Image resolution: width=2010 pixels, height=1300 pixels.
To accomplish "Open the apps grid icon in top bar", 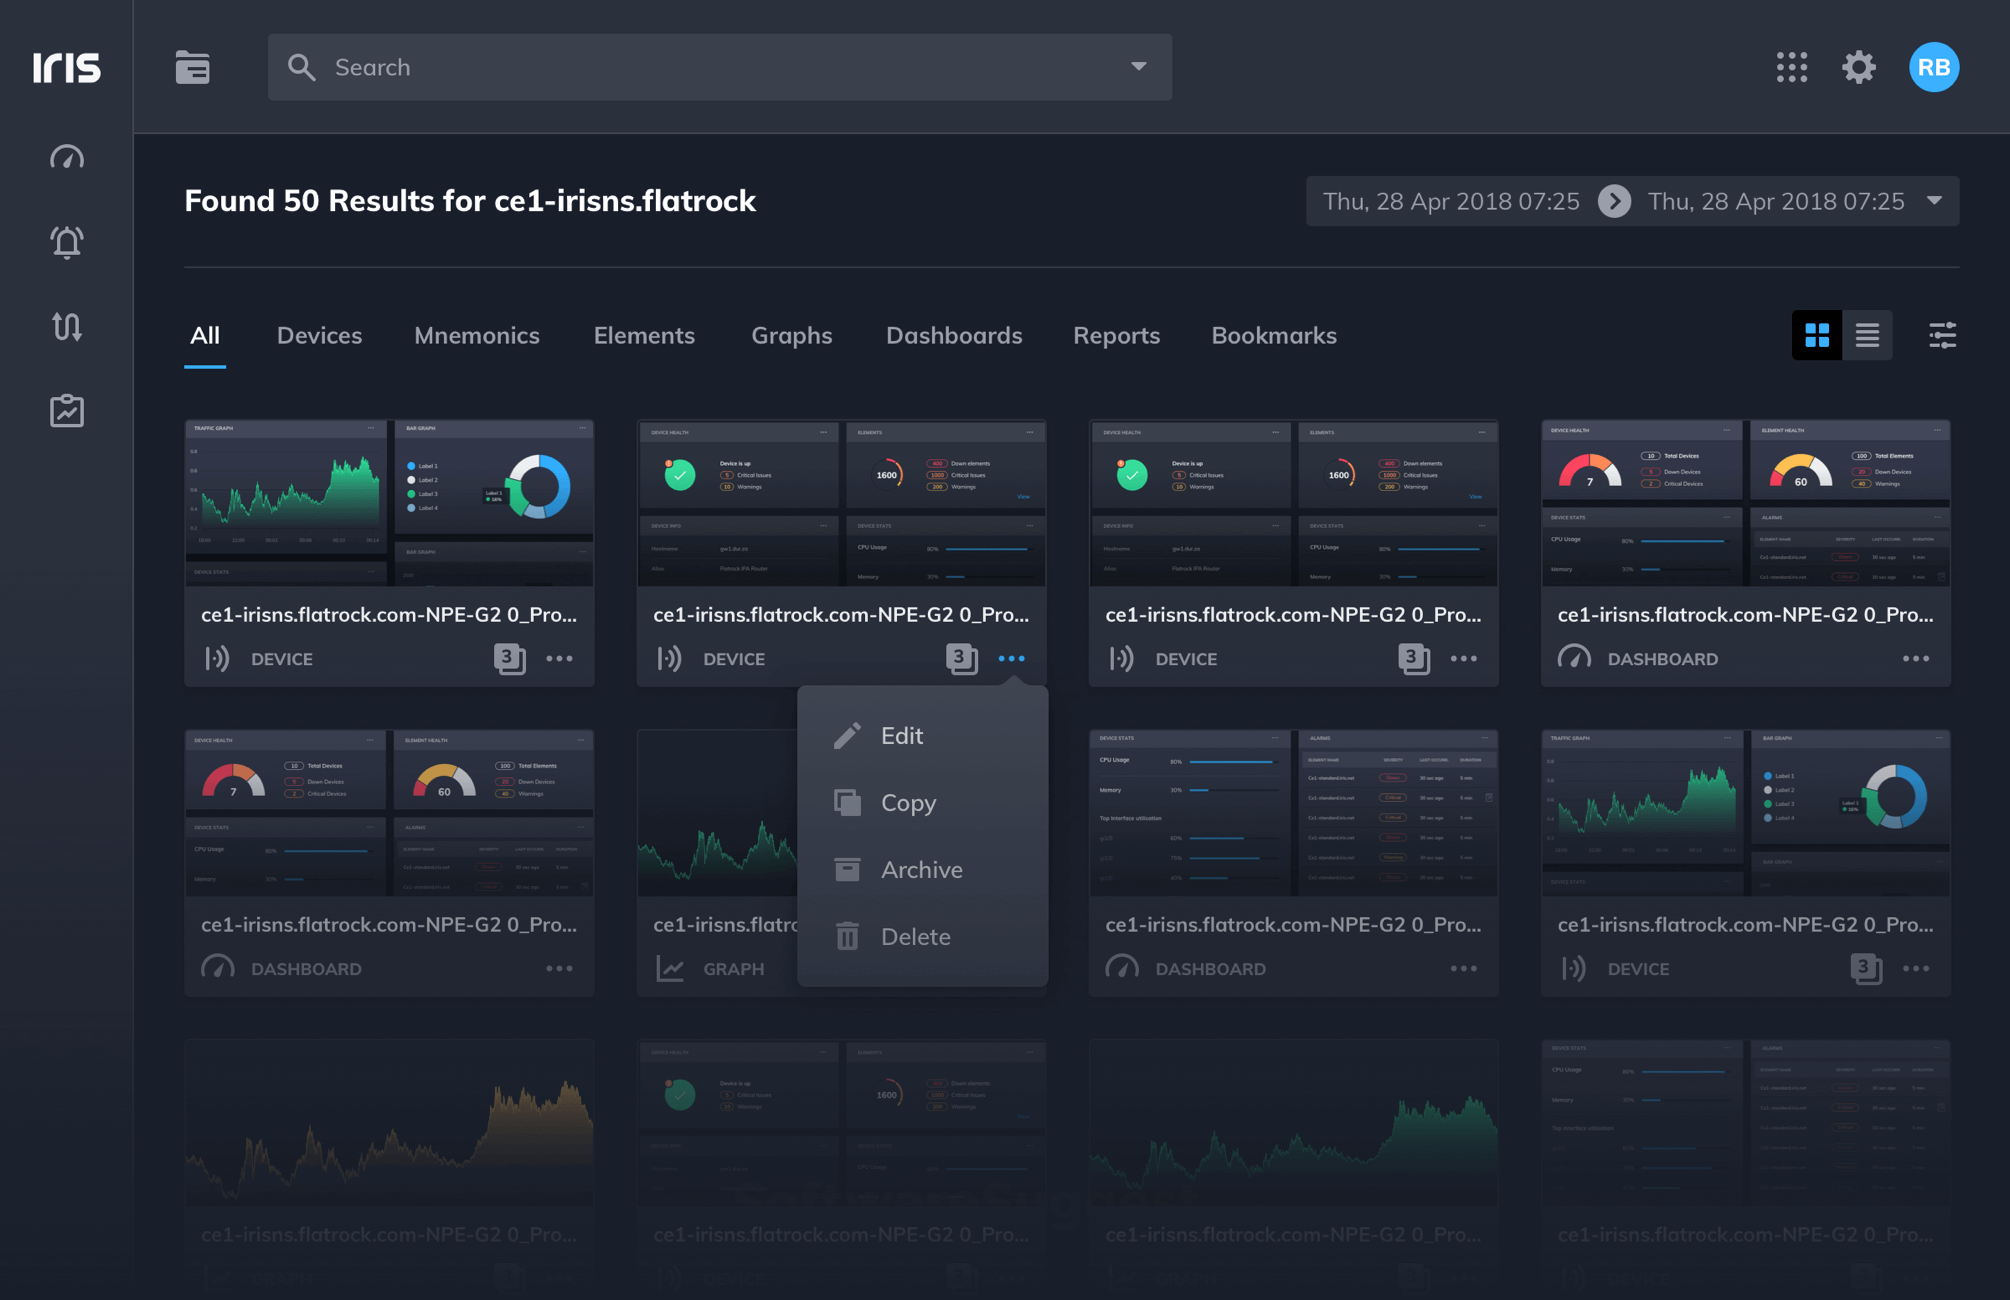I will coord(1792,67).
